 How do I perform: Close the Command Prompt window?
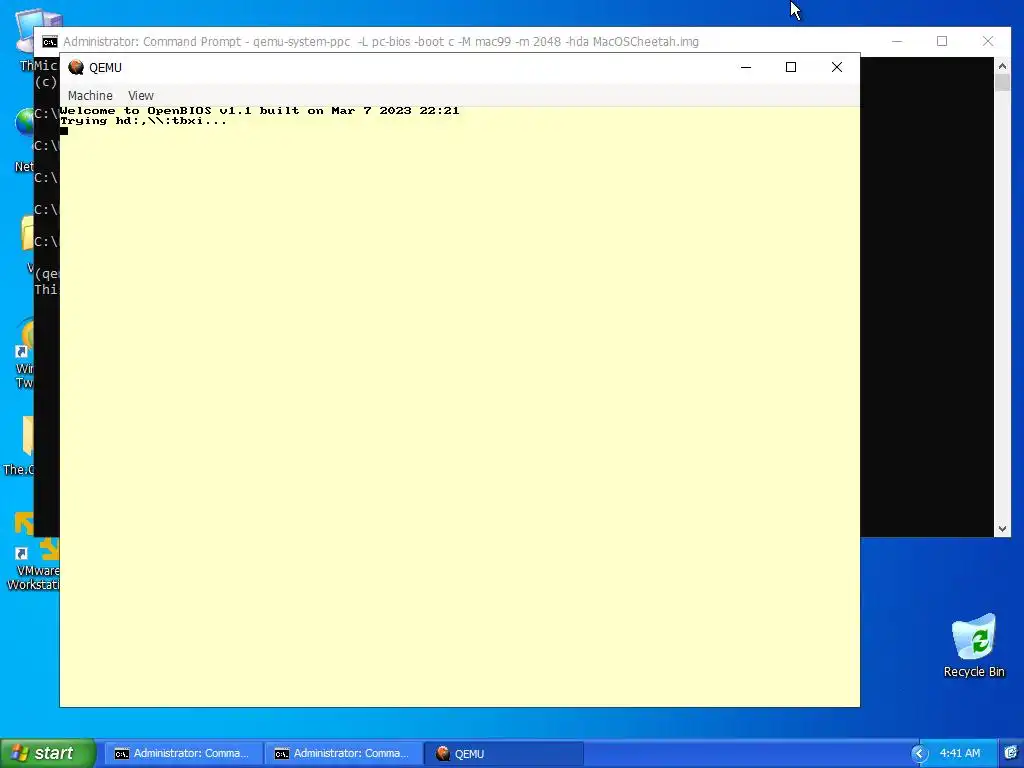(987, 41)
